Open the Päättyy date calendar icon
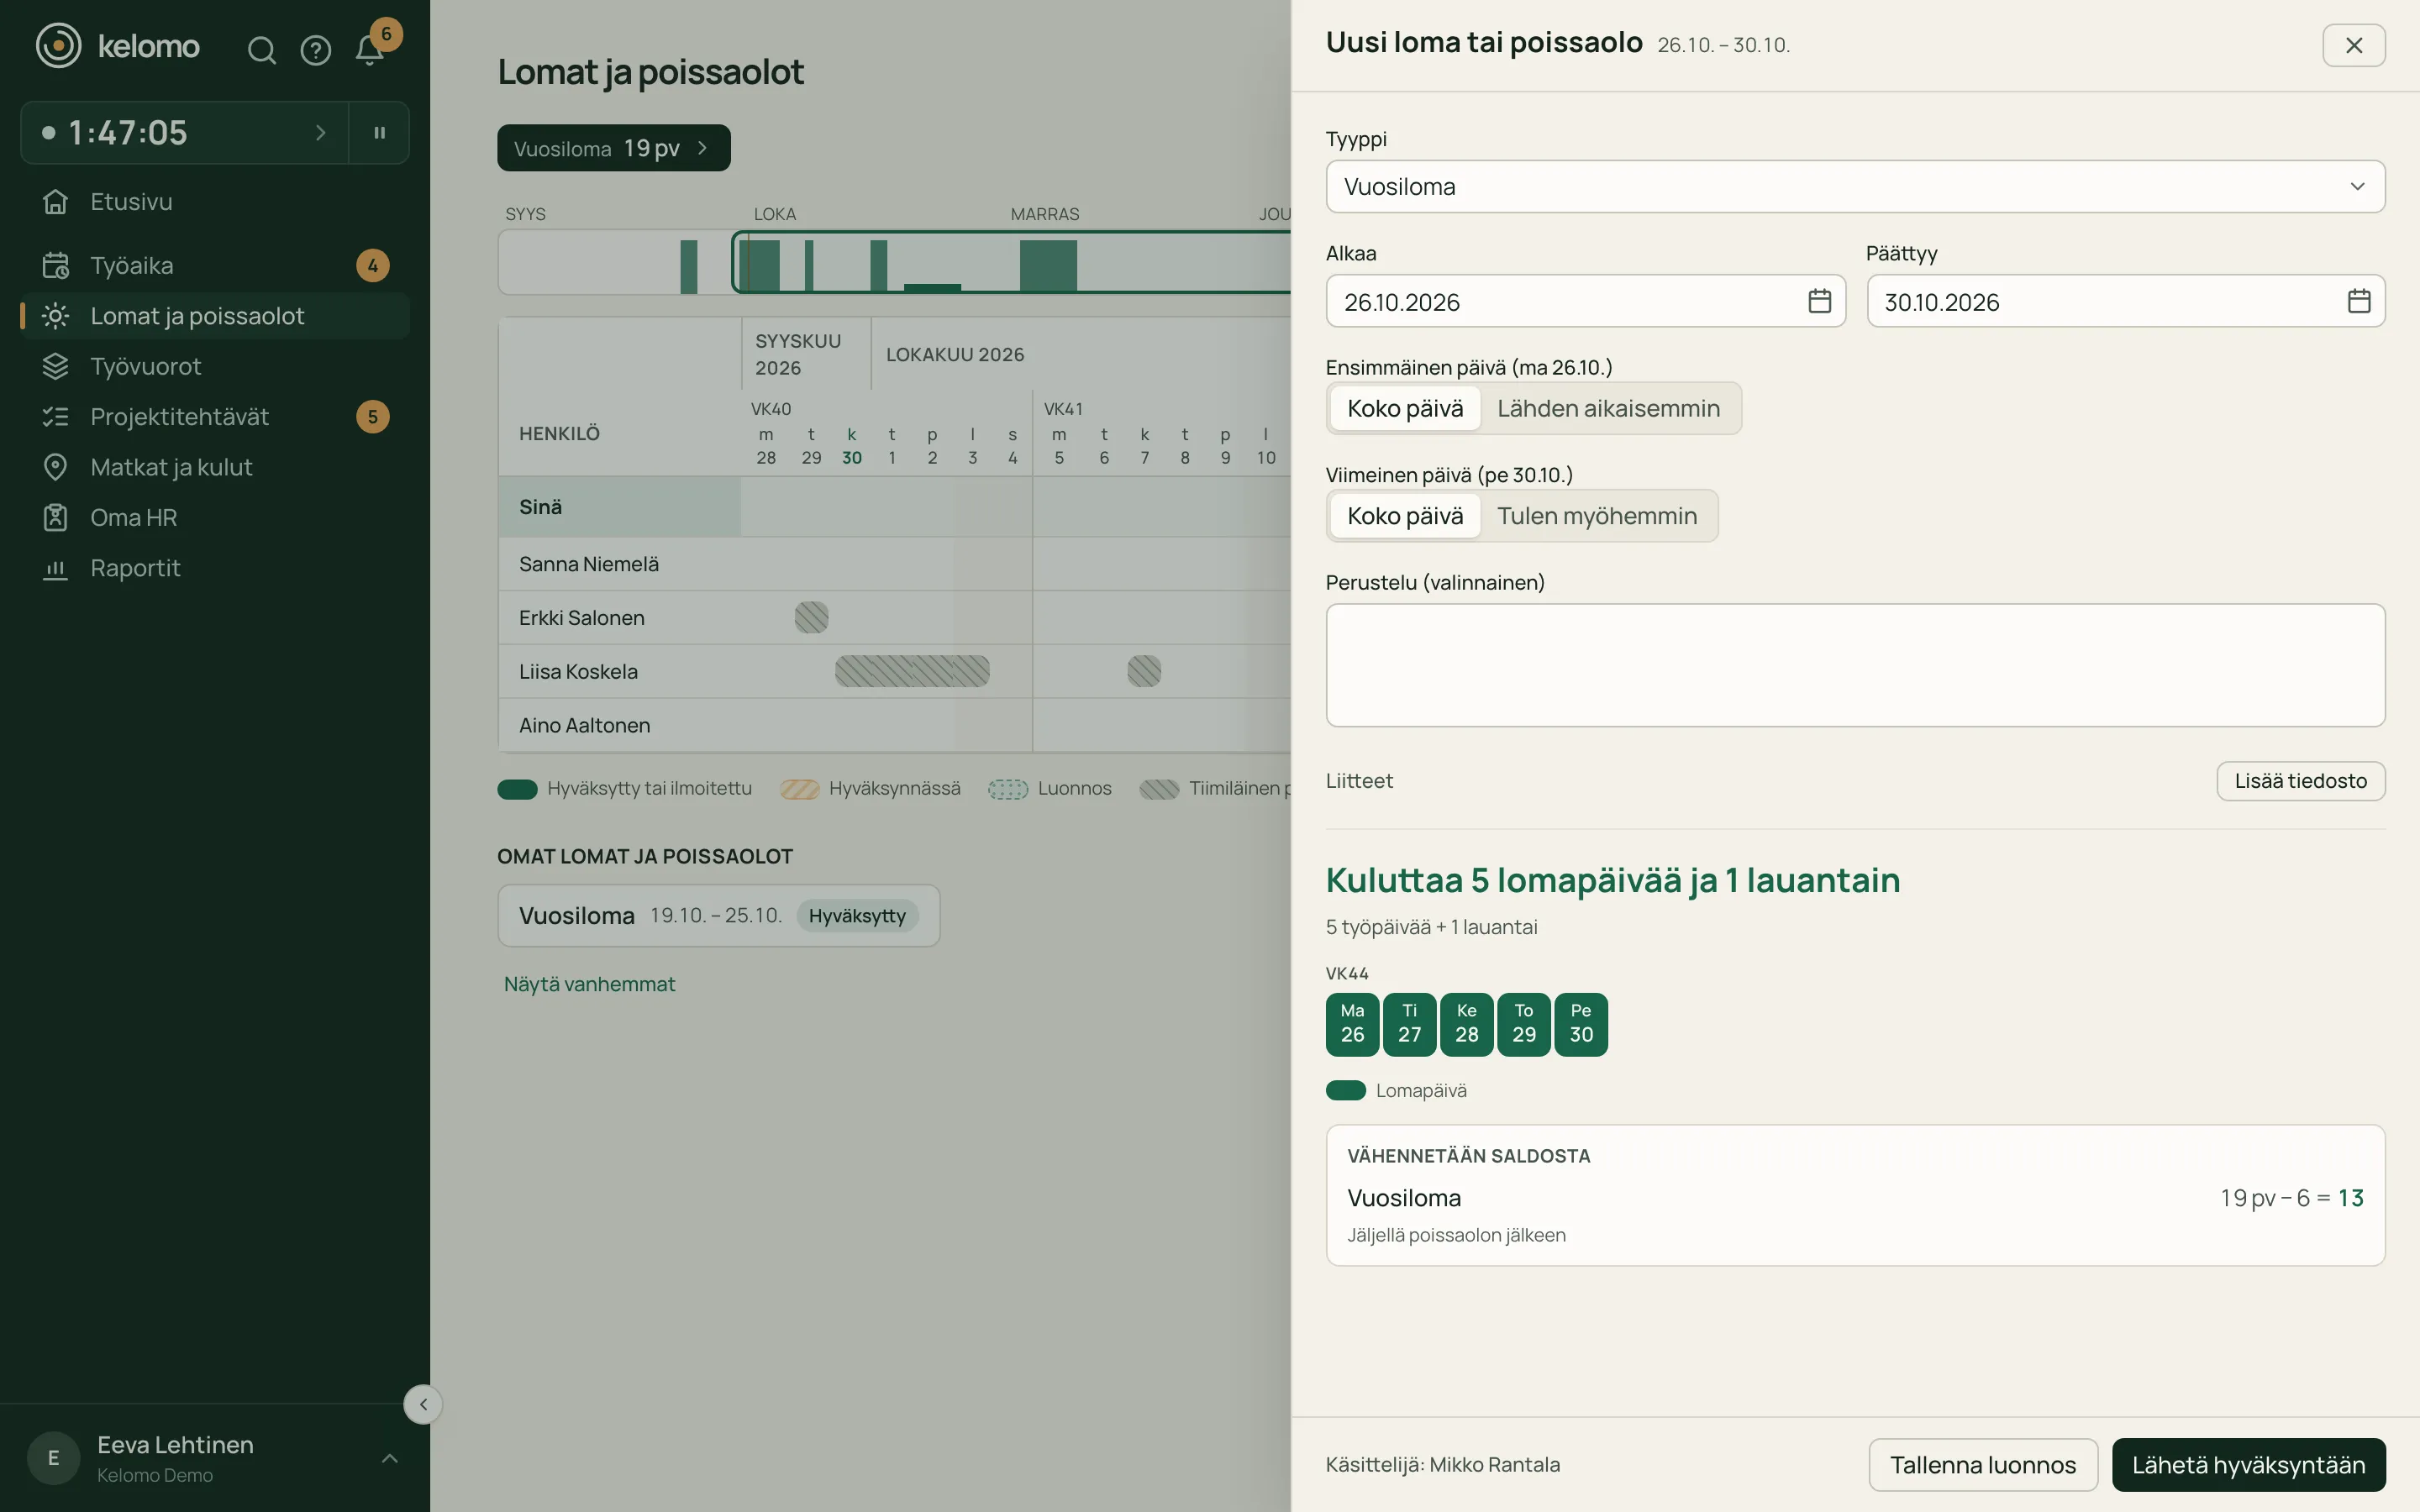Viewport: 2420px width, 1512px height. point(2359,301)
